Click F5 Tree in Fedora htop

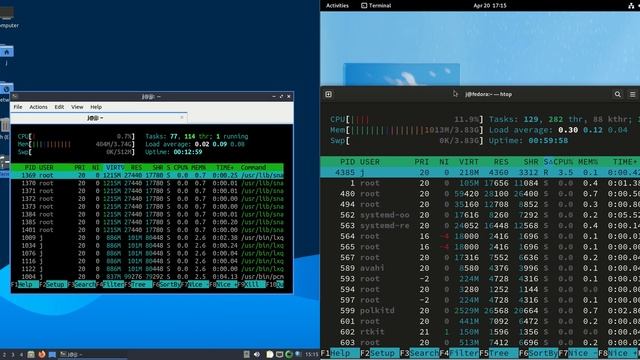tap(499, 353)
